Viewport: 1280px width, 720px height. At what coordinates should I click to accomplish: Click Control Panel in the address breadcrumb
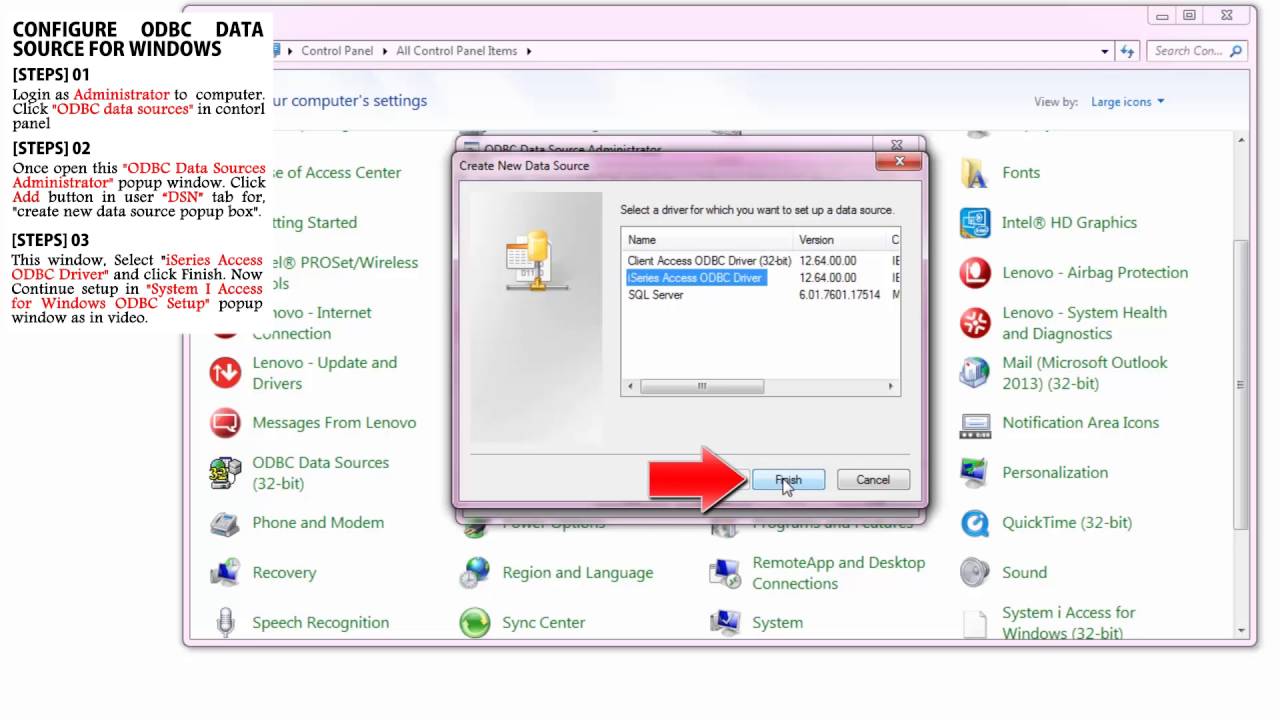tap(337, 51)
